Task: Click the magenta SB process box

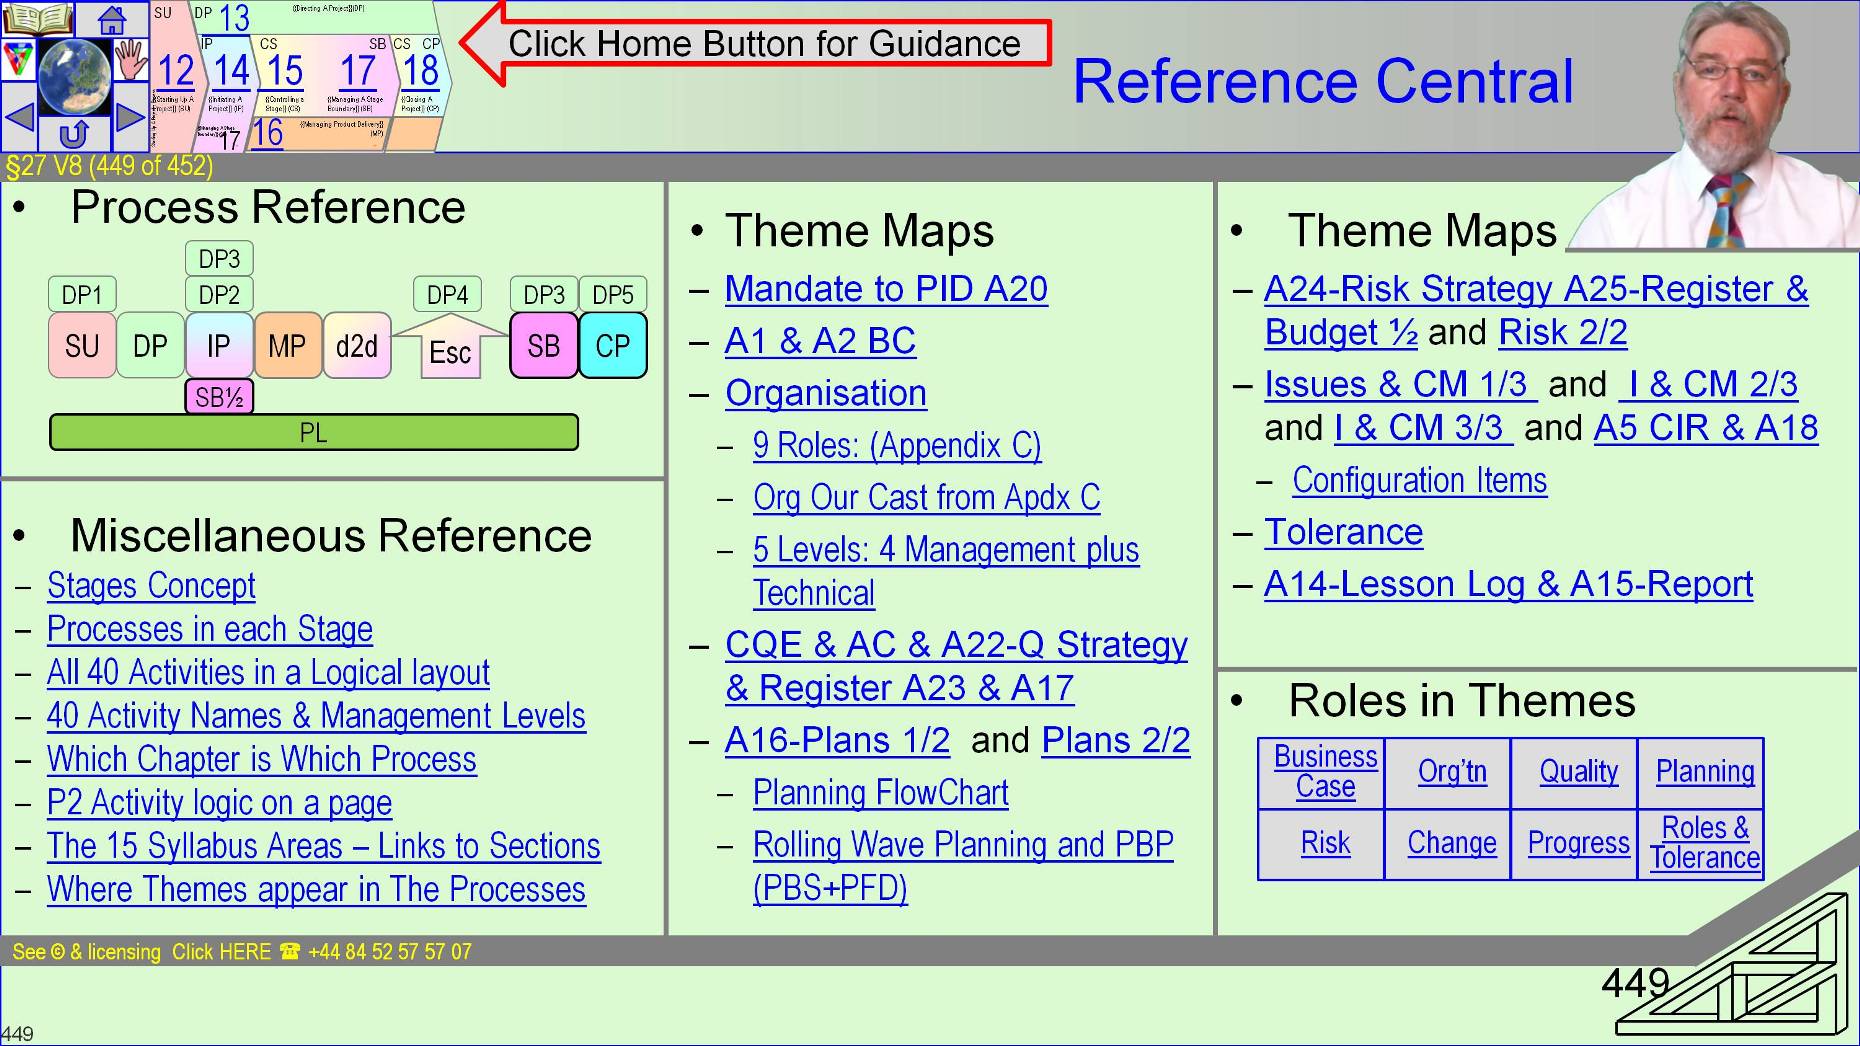Action: point(543,346)
